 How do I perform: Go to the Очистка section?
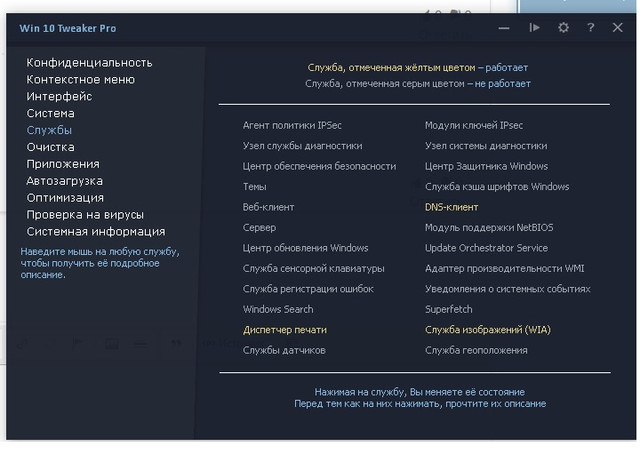pyautogui.click(x=51, y=147)
